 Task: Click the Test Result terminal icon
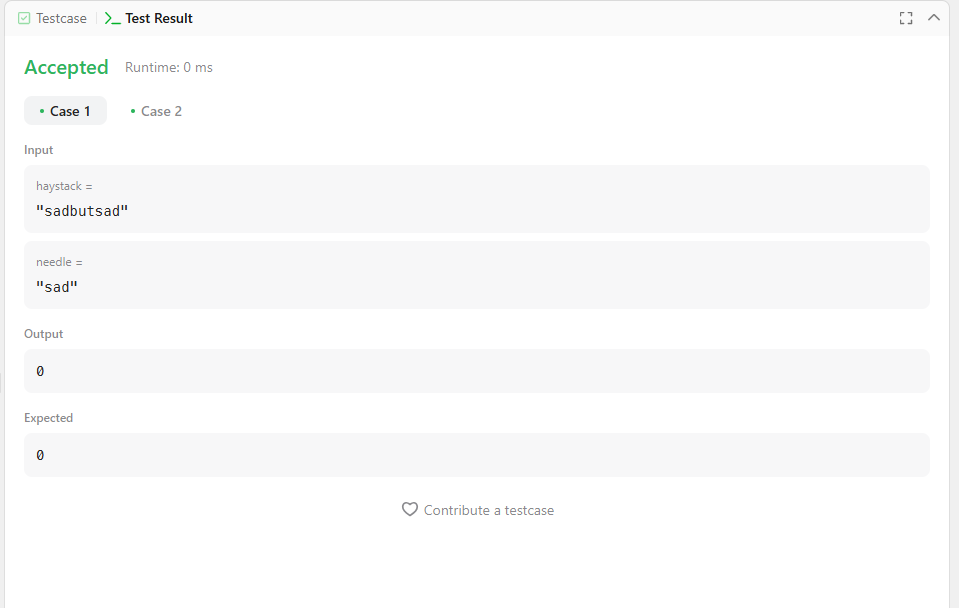(x=112, y=18)
